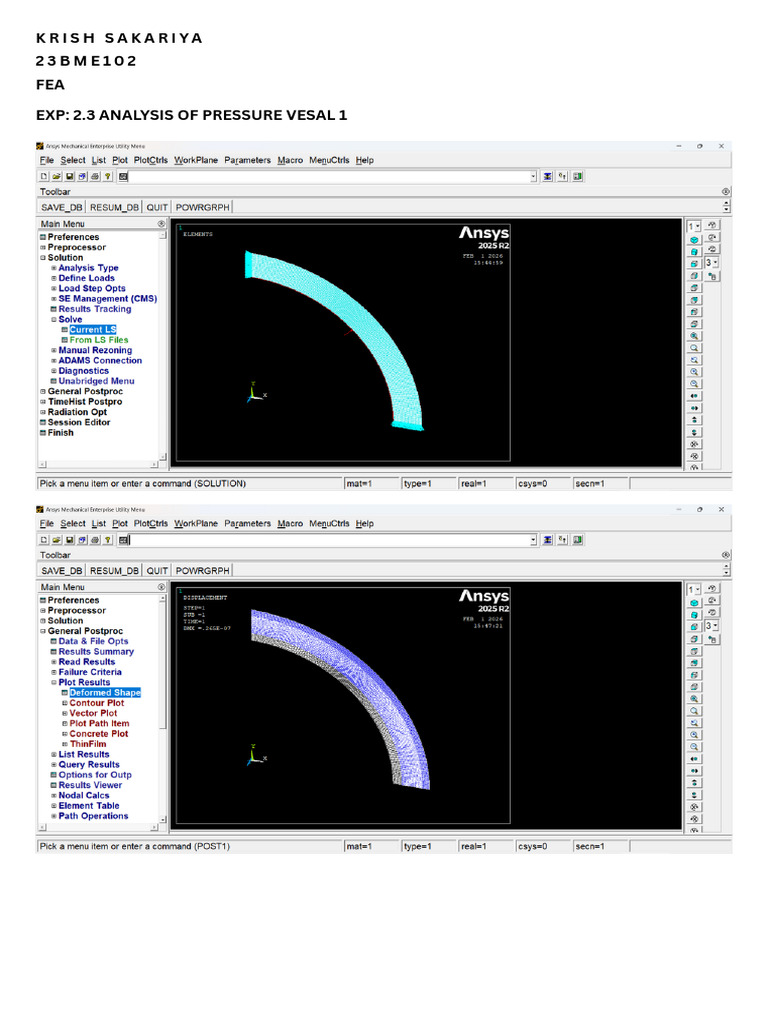Screen dimensions: 768x1024
Task: Select Front View icon in top window
Action: tap(694, 264)
